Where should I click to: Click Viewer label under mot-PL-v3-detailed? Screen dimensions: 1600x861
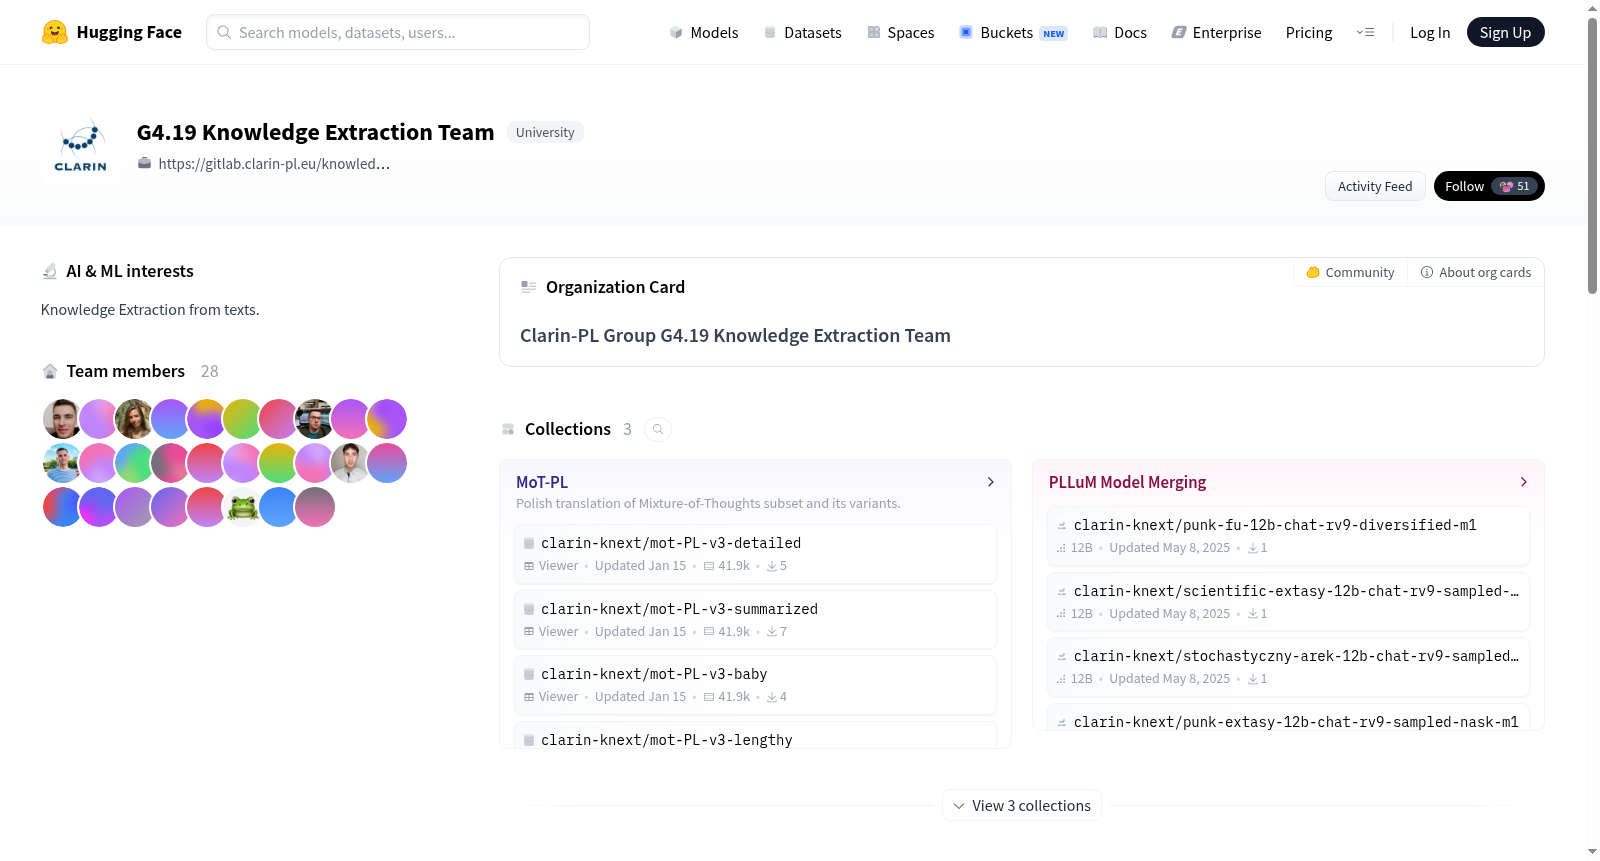point(558,566)
